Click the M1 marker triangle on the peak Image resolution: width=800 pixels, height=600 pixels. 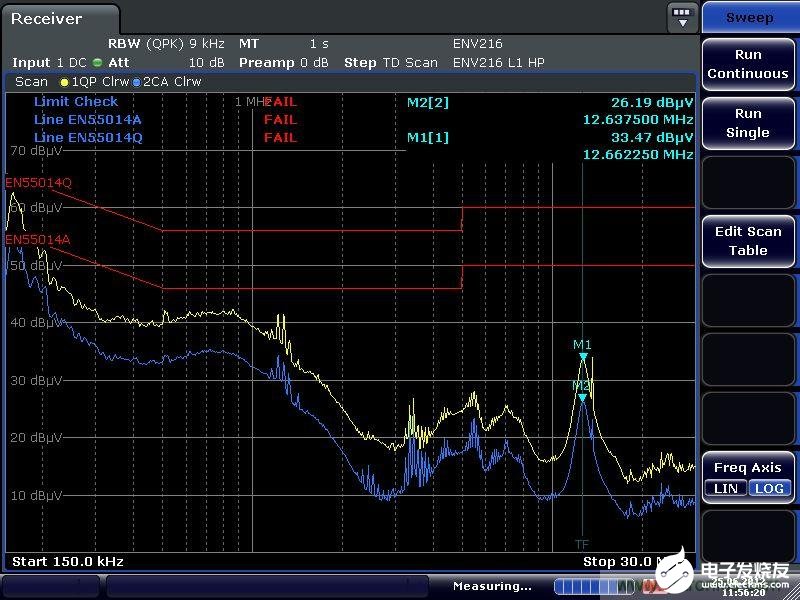583,357
